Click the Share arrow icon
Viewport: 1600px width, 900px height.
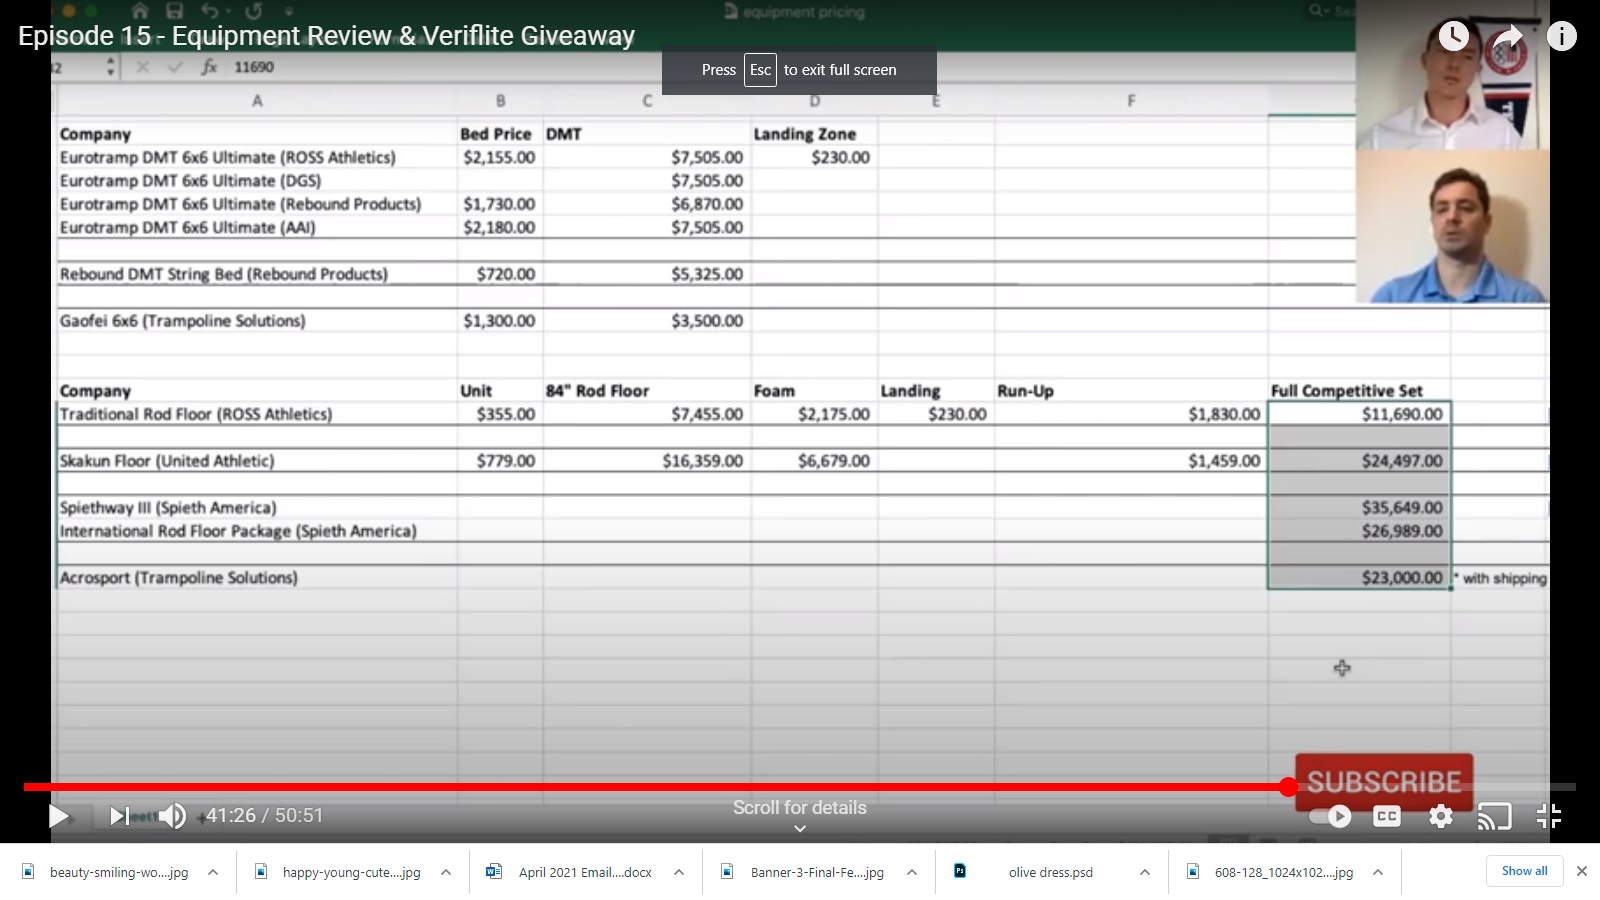[1508, 37]
